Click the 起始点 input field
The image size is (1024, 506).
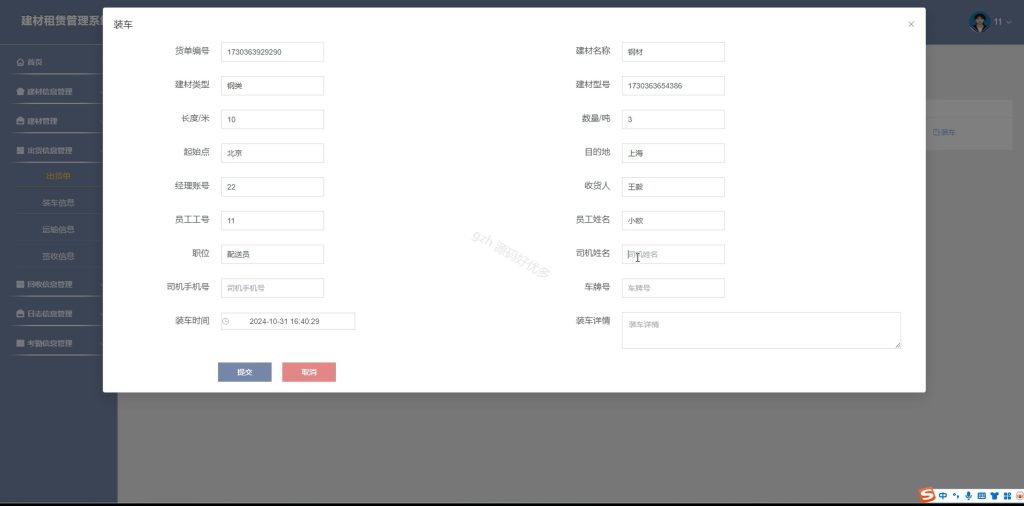click(272, 153)
